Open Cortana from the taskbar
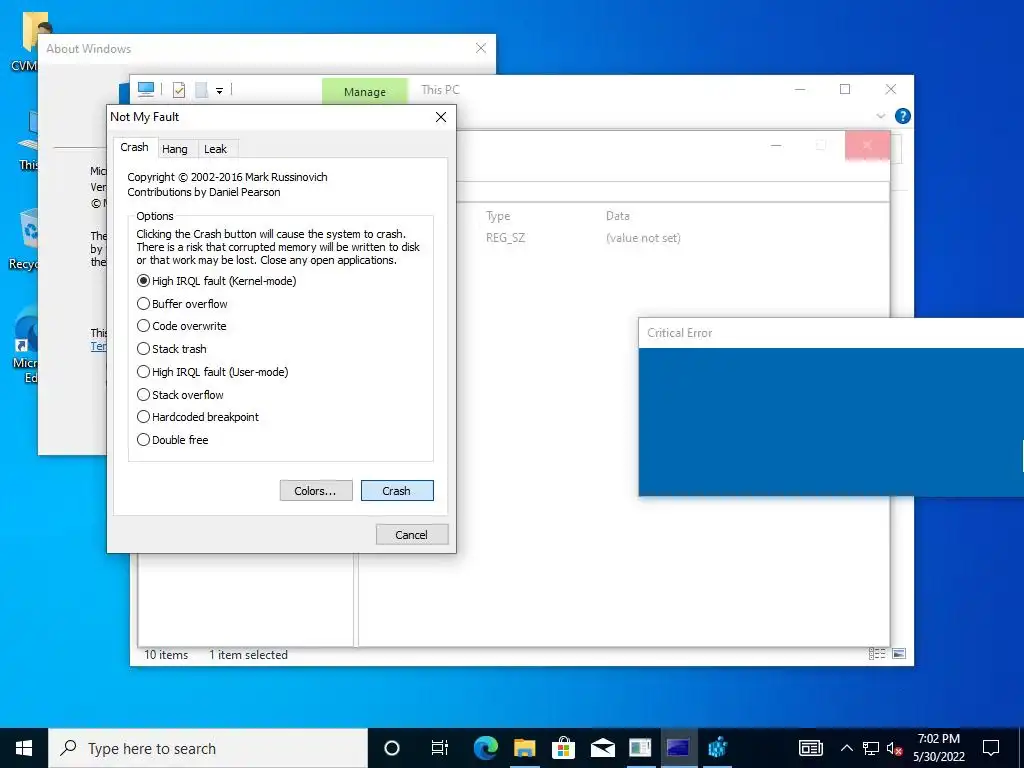The width and height of the screenshot is (1024, 768). 391,748
